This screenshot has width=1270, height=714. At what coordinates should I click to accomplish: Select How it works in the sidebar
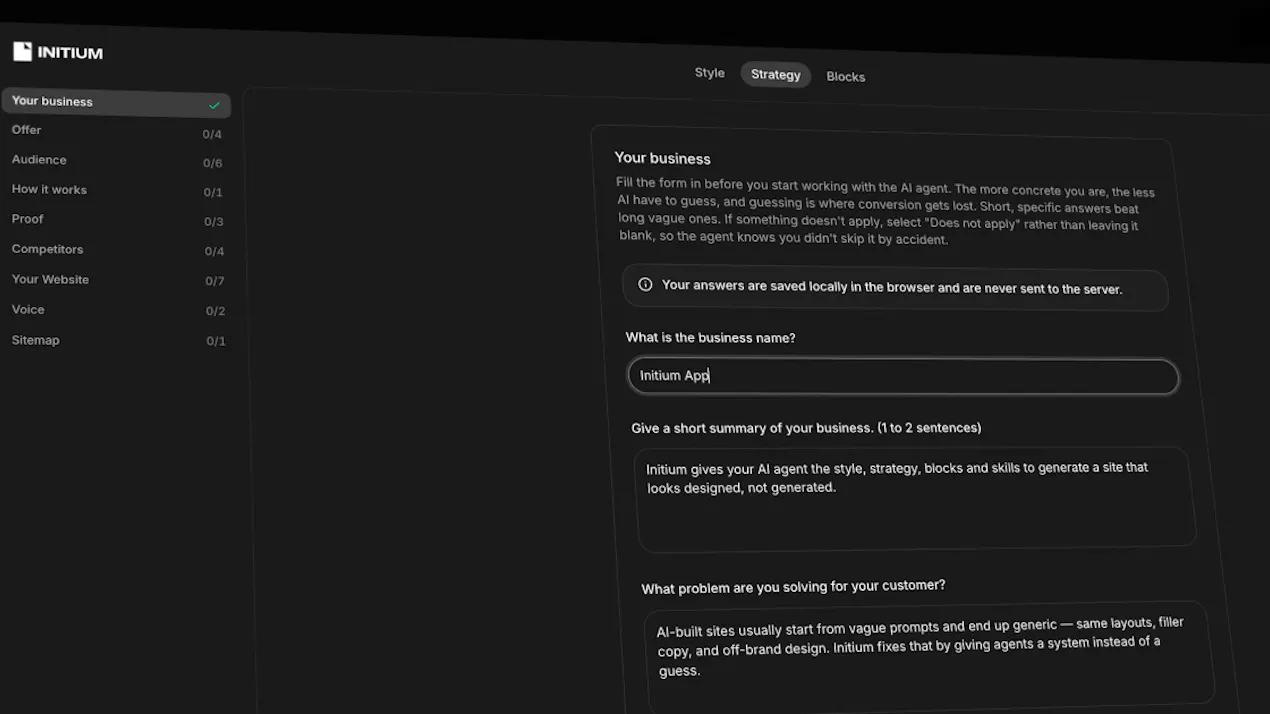(116, 190)
